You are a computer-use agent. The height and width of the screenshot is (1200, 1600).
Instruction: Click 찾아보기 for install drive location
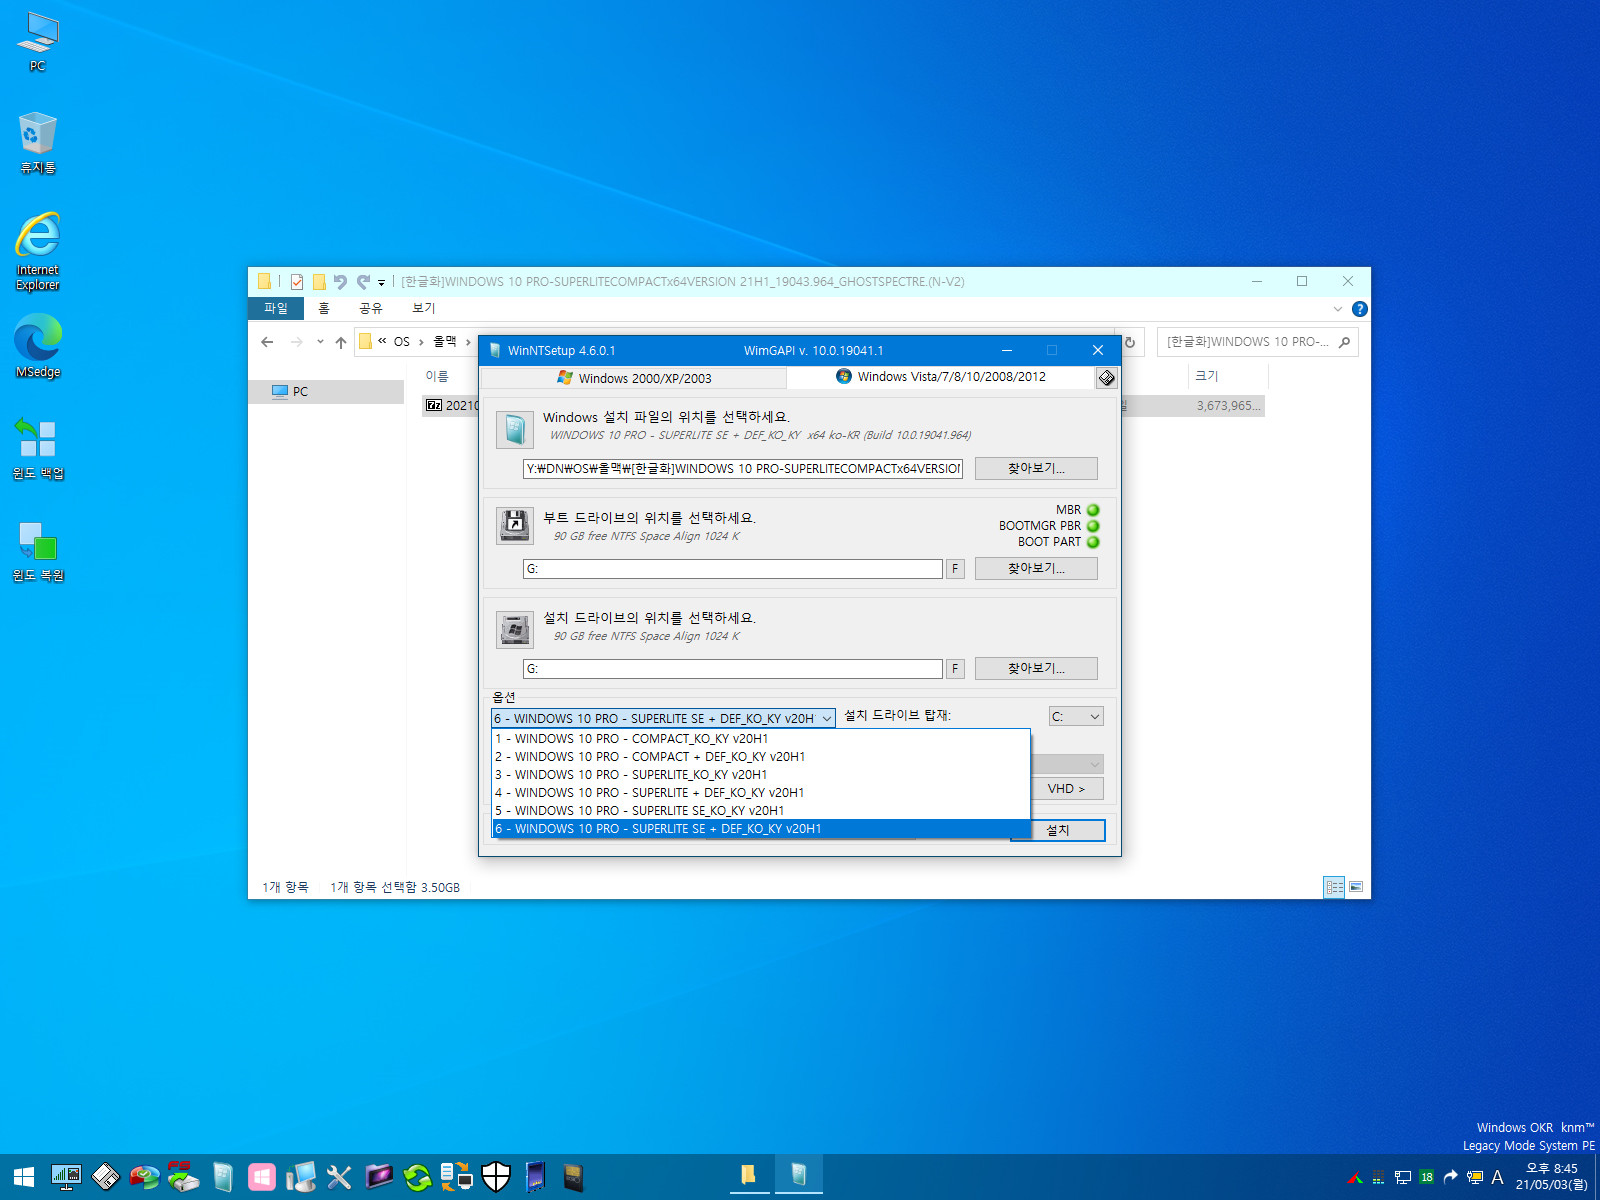pyautogui.click(x=1036, y=668)
